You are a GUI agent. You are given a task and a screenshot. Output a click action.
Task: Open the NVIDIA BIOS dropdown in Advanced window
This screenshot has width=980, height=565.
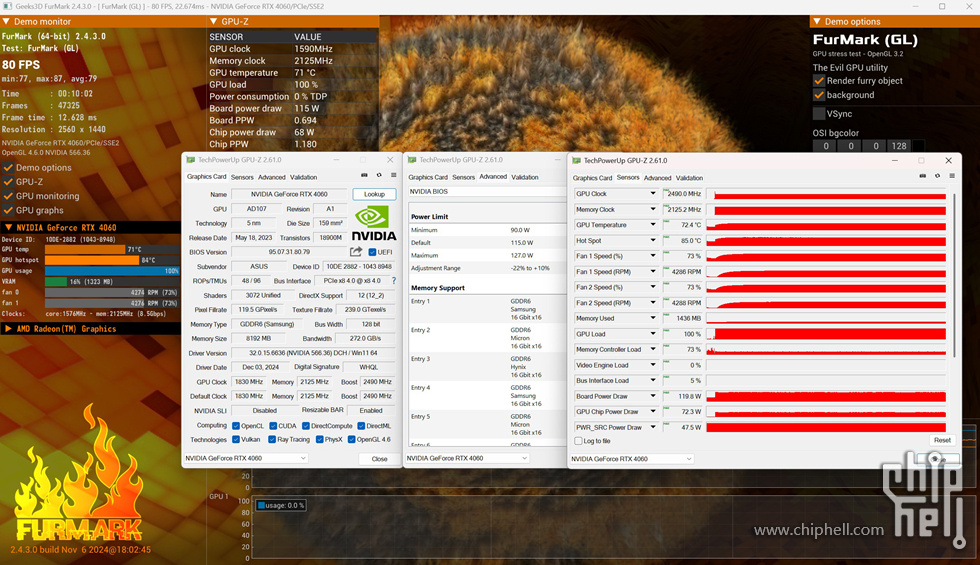click(487, 191)
